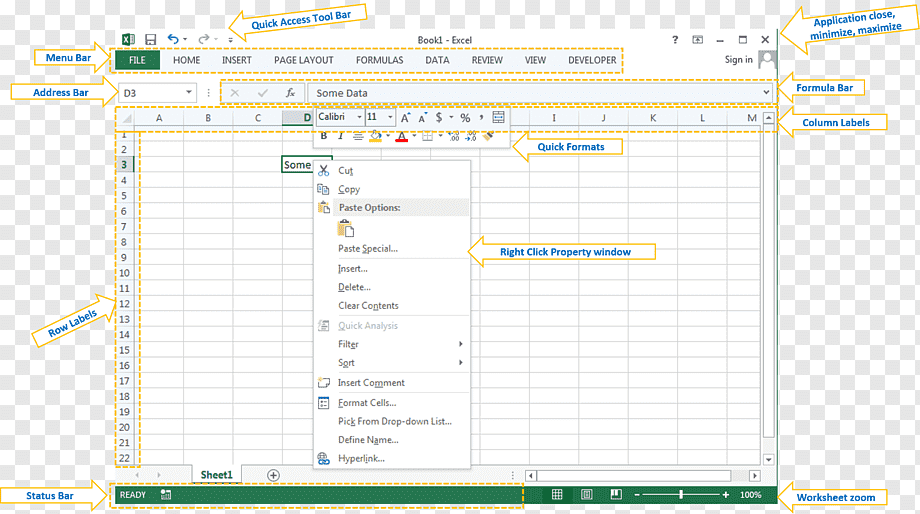Open the REVIEW tab
This screenshot has width=920, height=514.
coord(487,60)
